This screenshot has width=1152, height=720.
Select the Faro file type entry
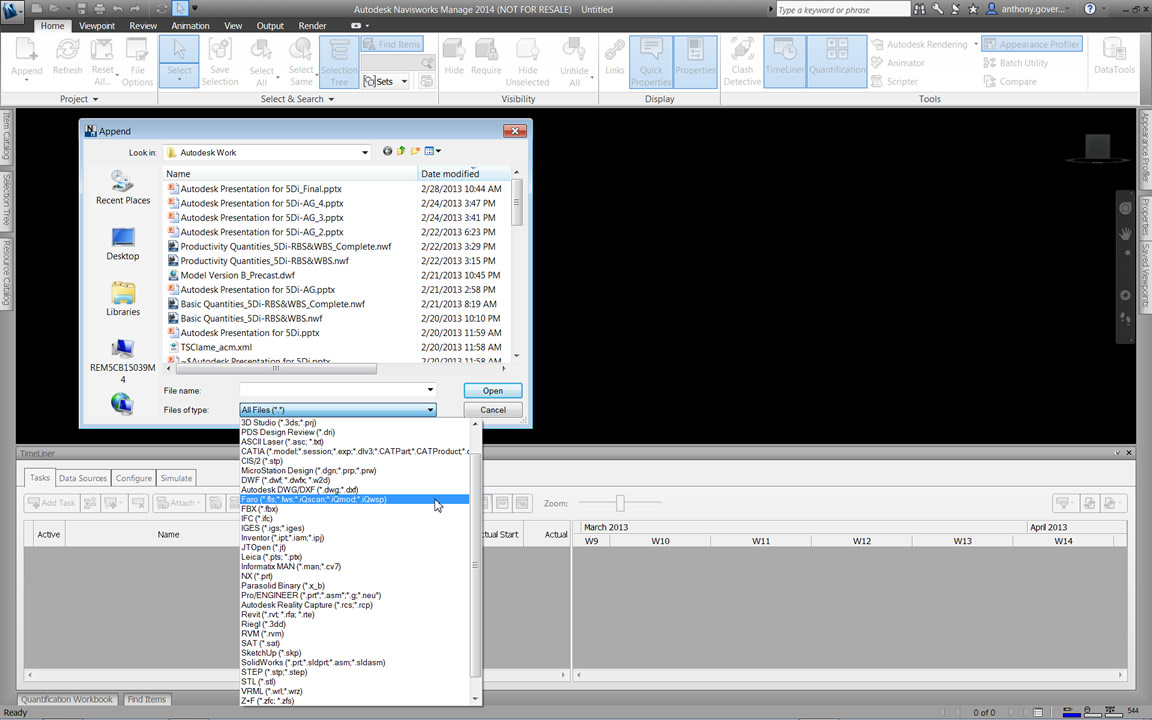[x=354, y=500]
